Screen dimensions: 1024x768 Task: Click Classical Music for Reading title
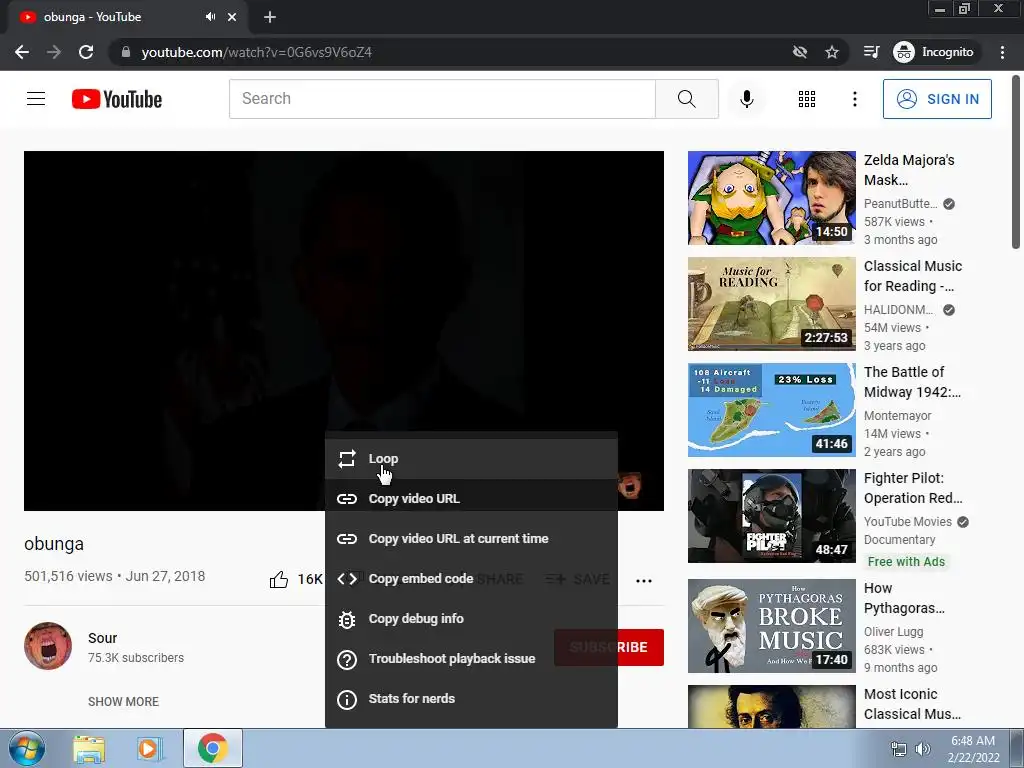(912, 276)
